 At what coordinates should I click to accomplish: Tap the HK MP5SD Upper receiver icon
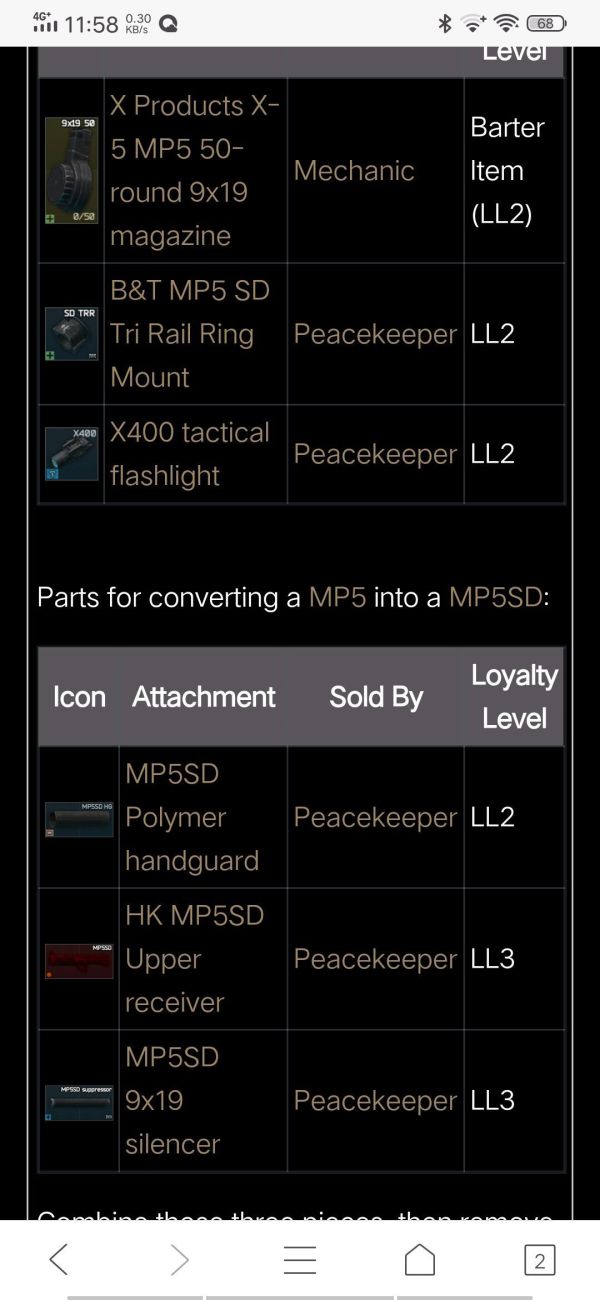click(x=79, y=959)
